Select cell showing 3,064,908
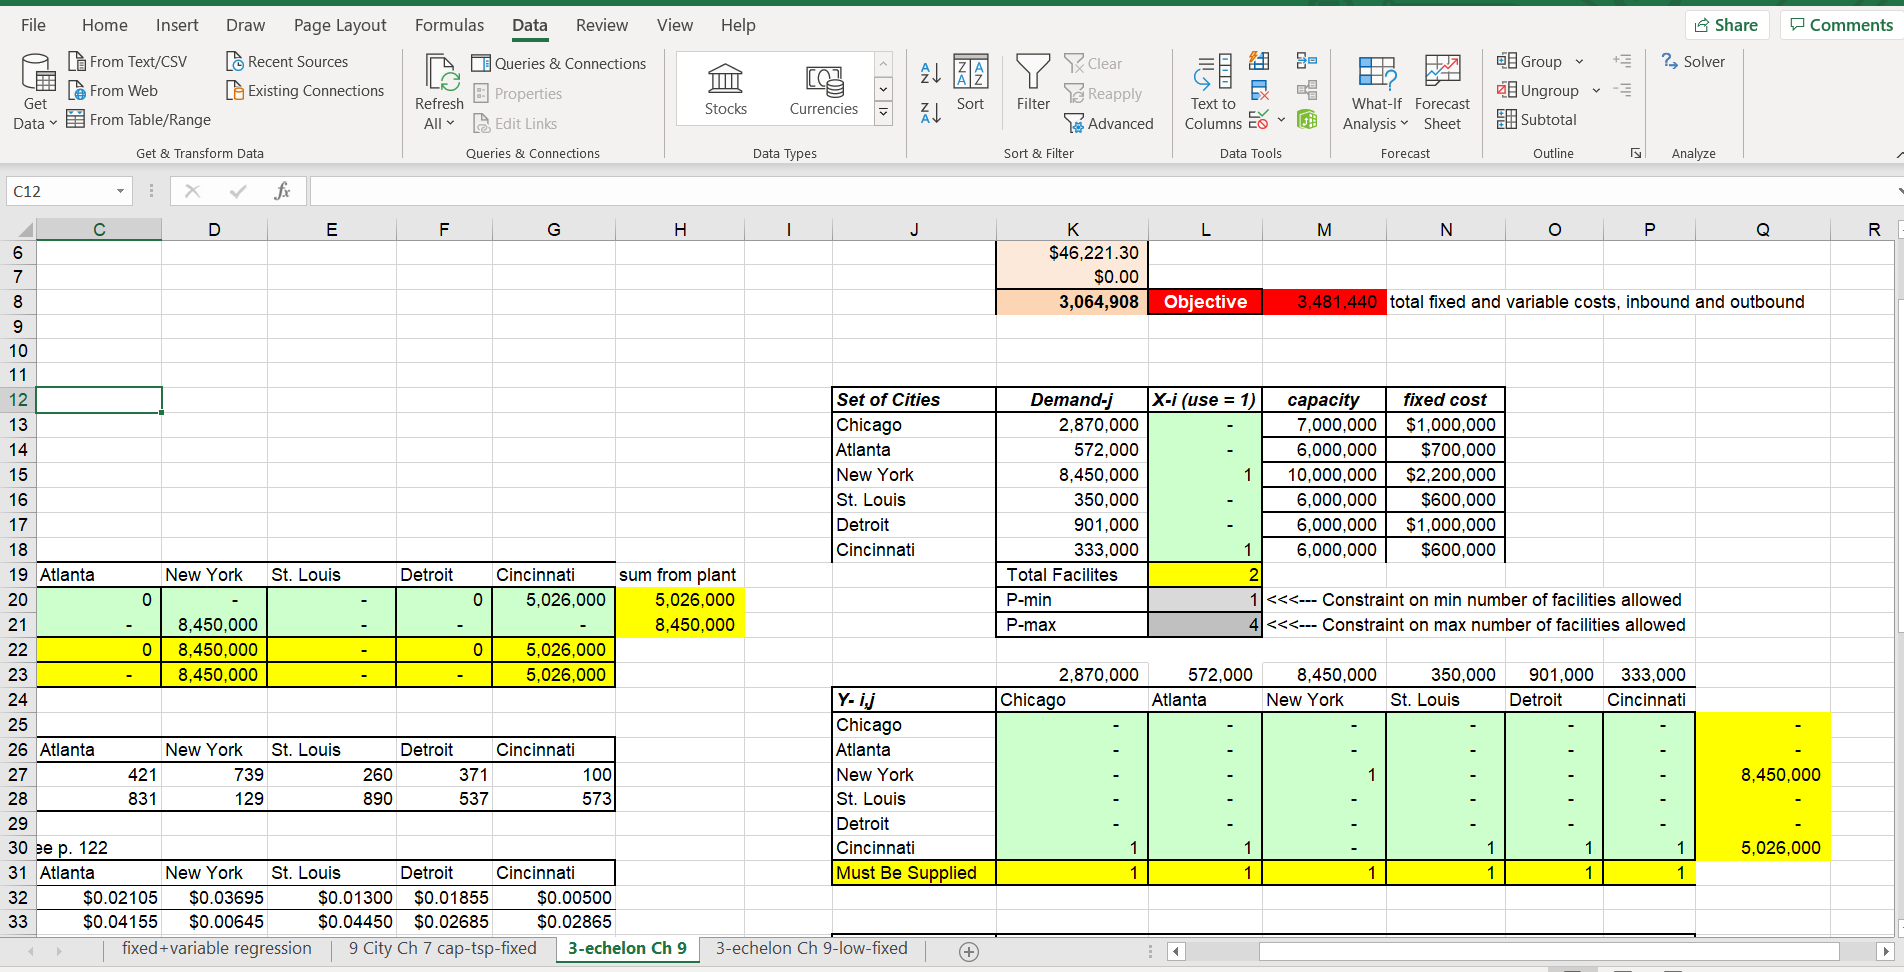 [x=1072, y=302]
